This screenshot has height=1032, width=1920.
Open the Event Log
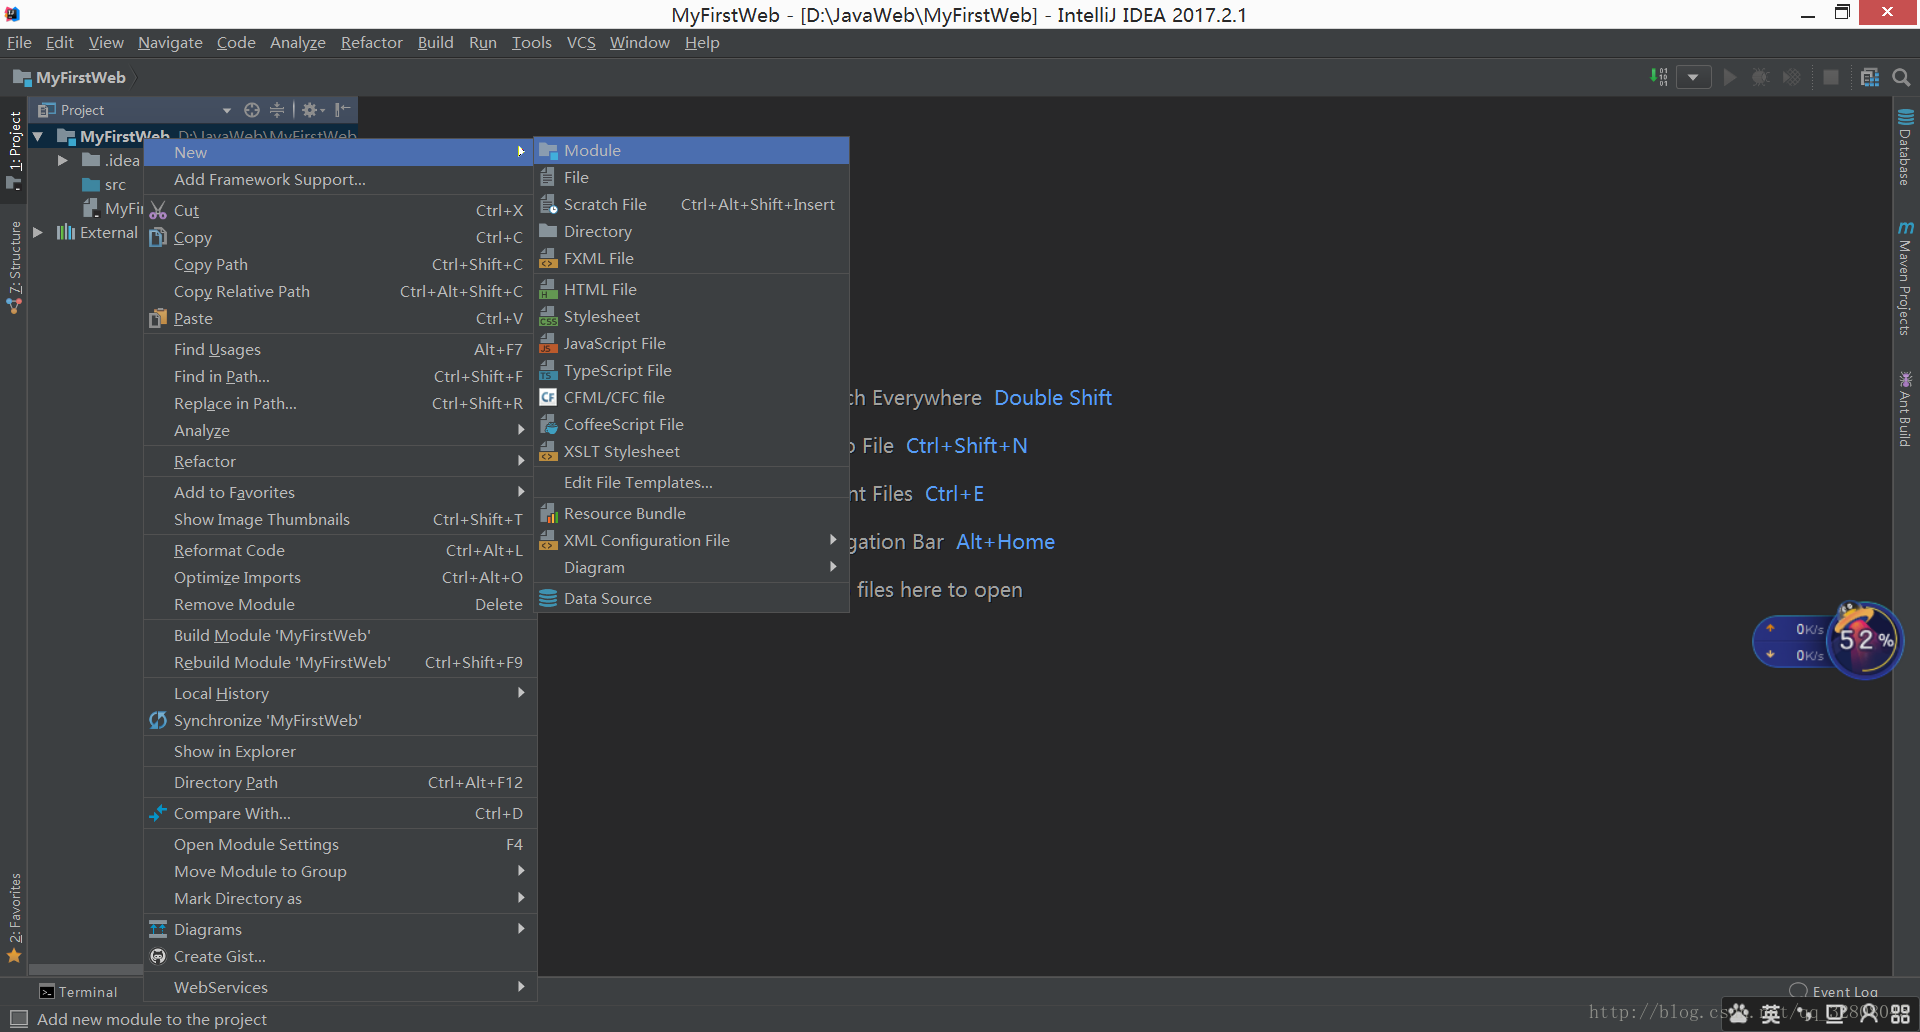pos(1833,992)
